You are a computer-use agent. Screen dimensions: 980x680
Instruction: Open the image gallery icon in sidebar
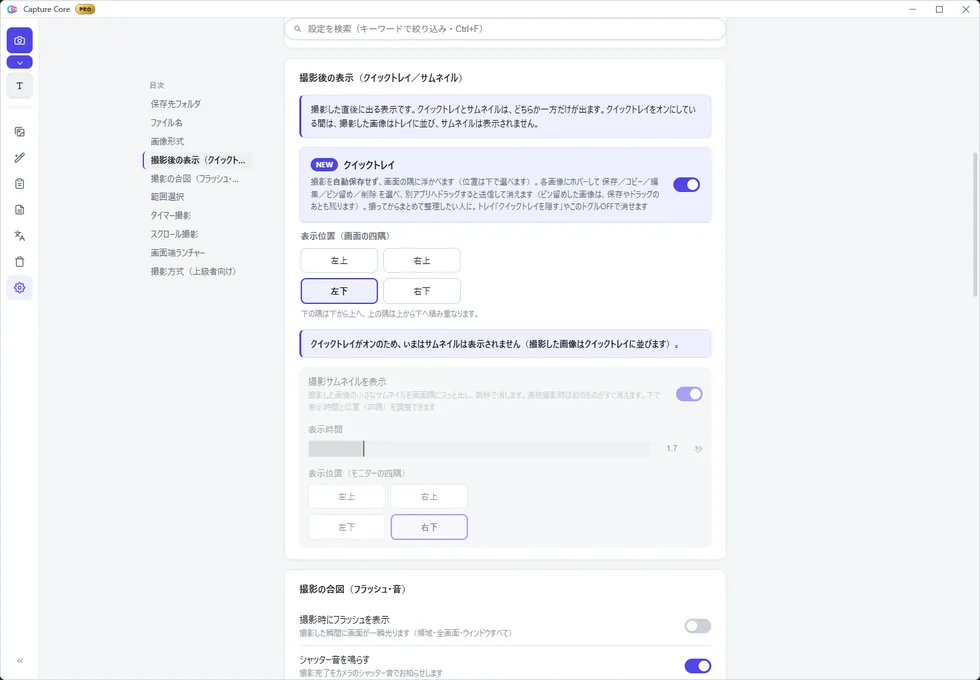click(19, 132)
